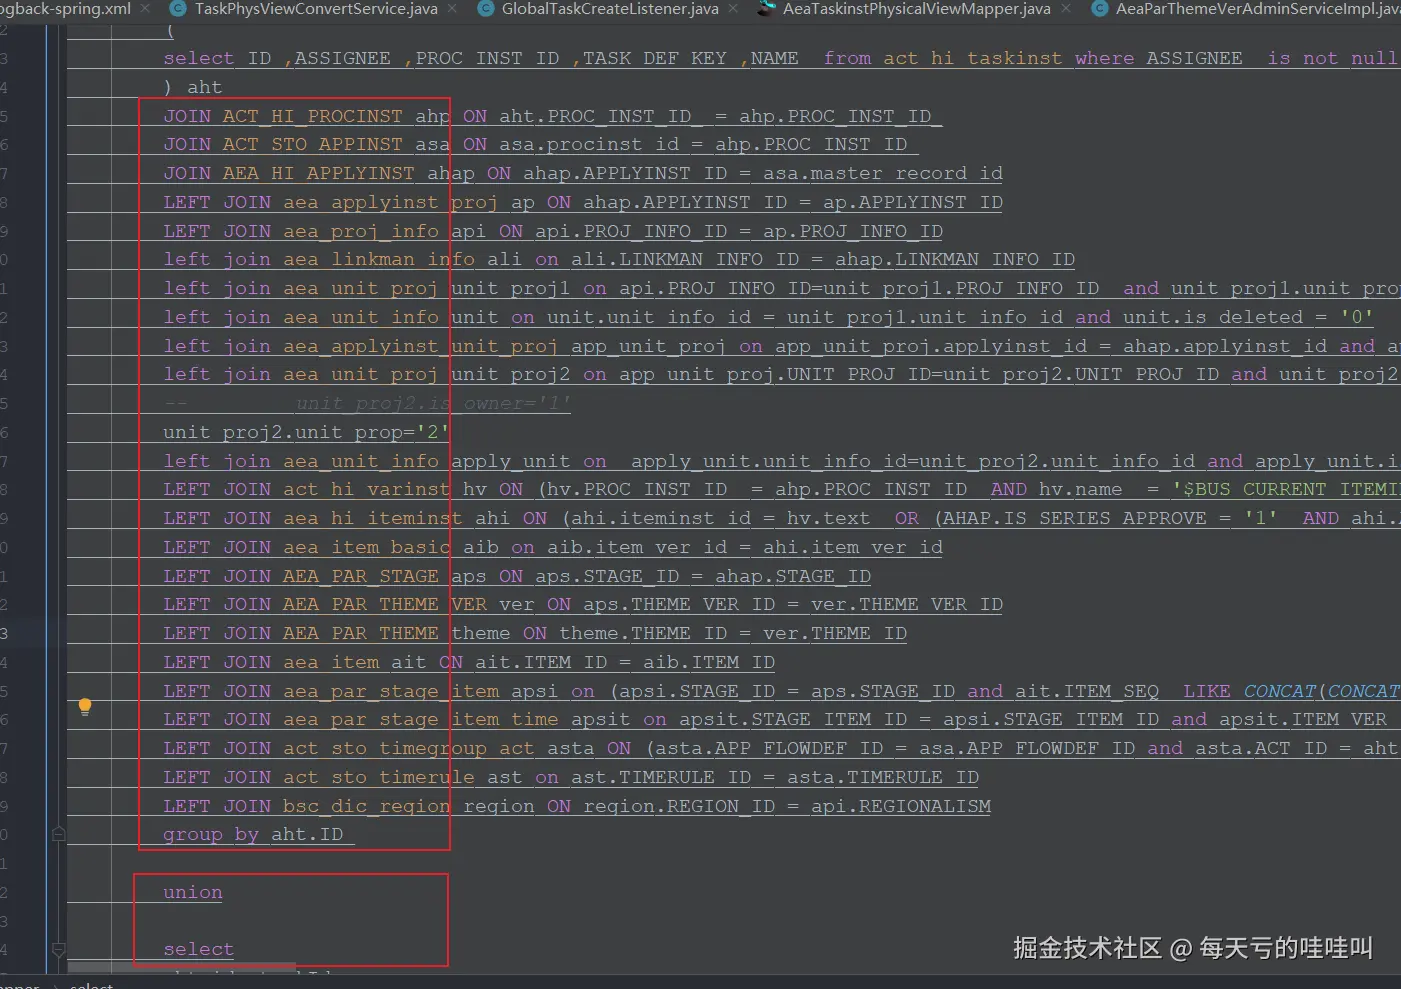The width and height of the screenshot is (1401, 989).
Task: Click the class icon on GlobalTaskCreateListener.java tab
Action: click(487, 9)
